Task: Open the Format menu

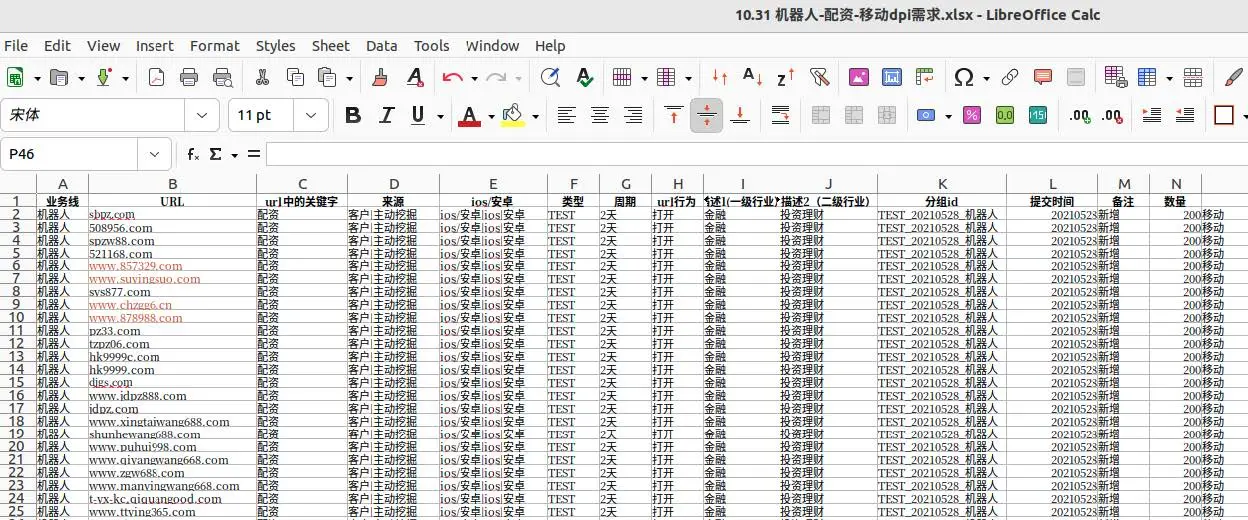Action: click(215, 45)
